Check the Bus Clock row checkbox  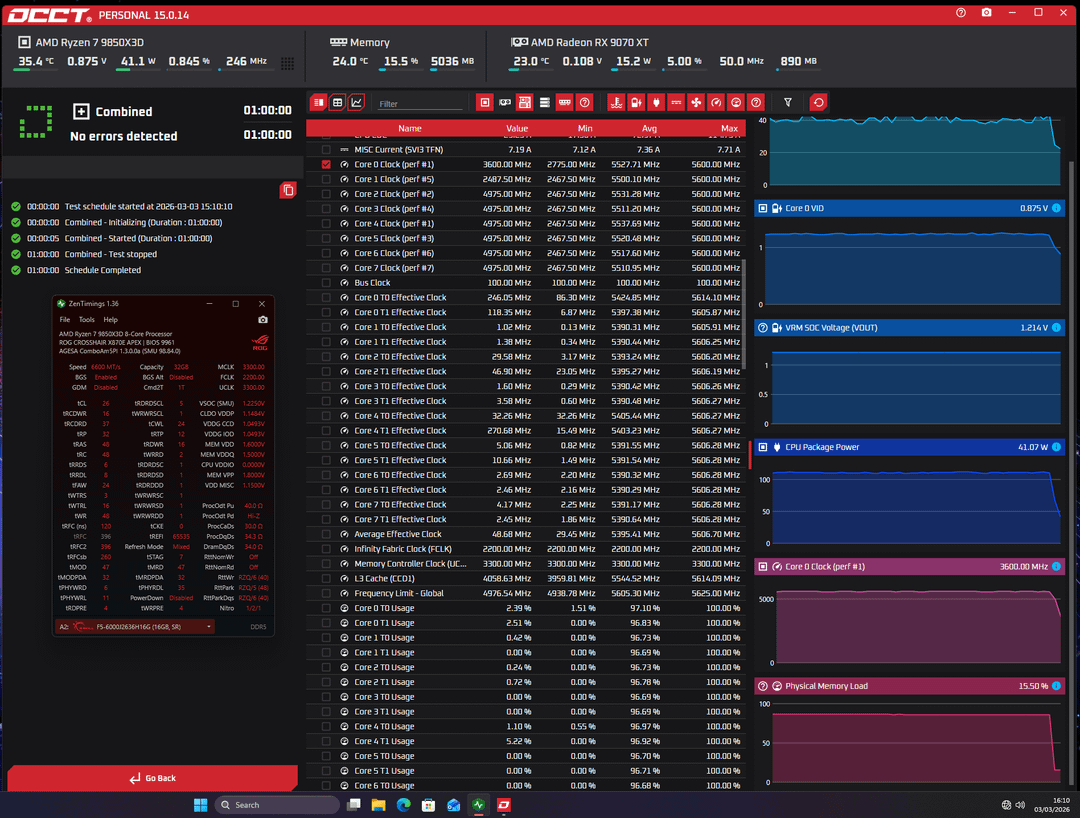click(326, 283)
